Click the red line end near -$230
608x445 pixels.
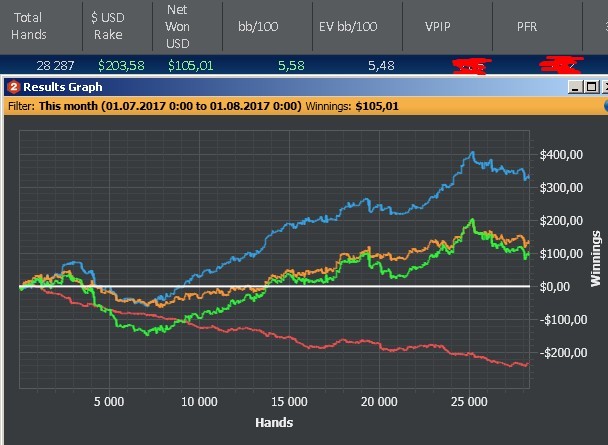pyautogui.click(x=526, y=364)
